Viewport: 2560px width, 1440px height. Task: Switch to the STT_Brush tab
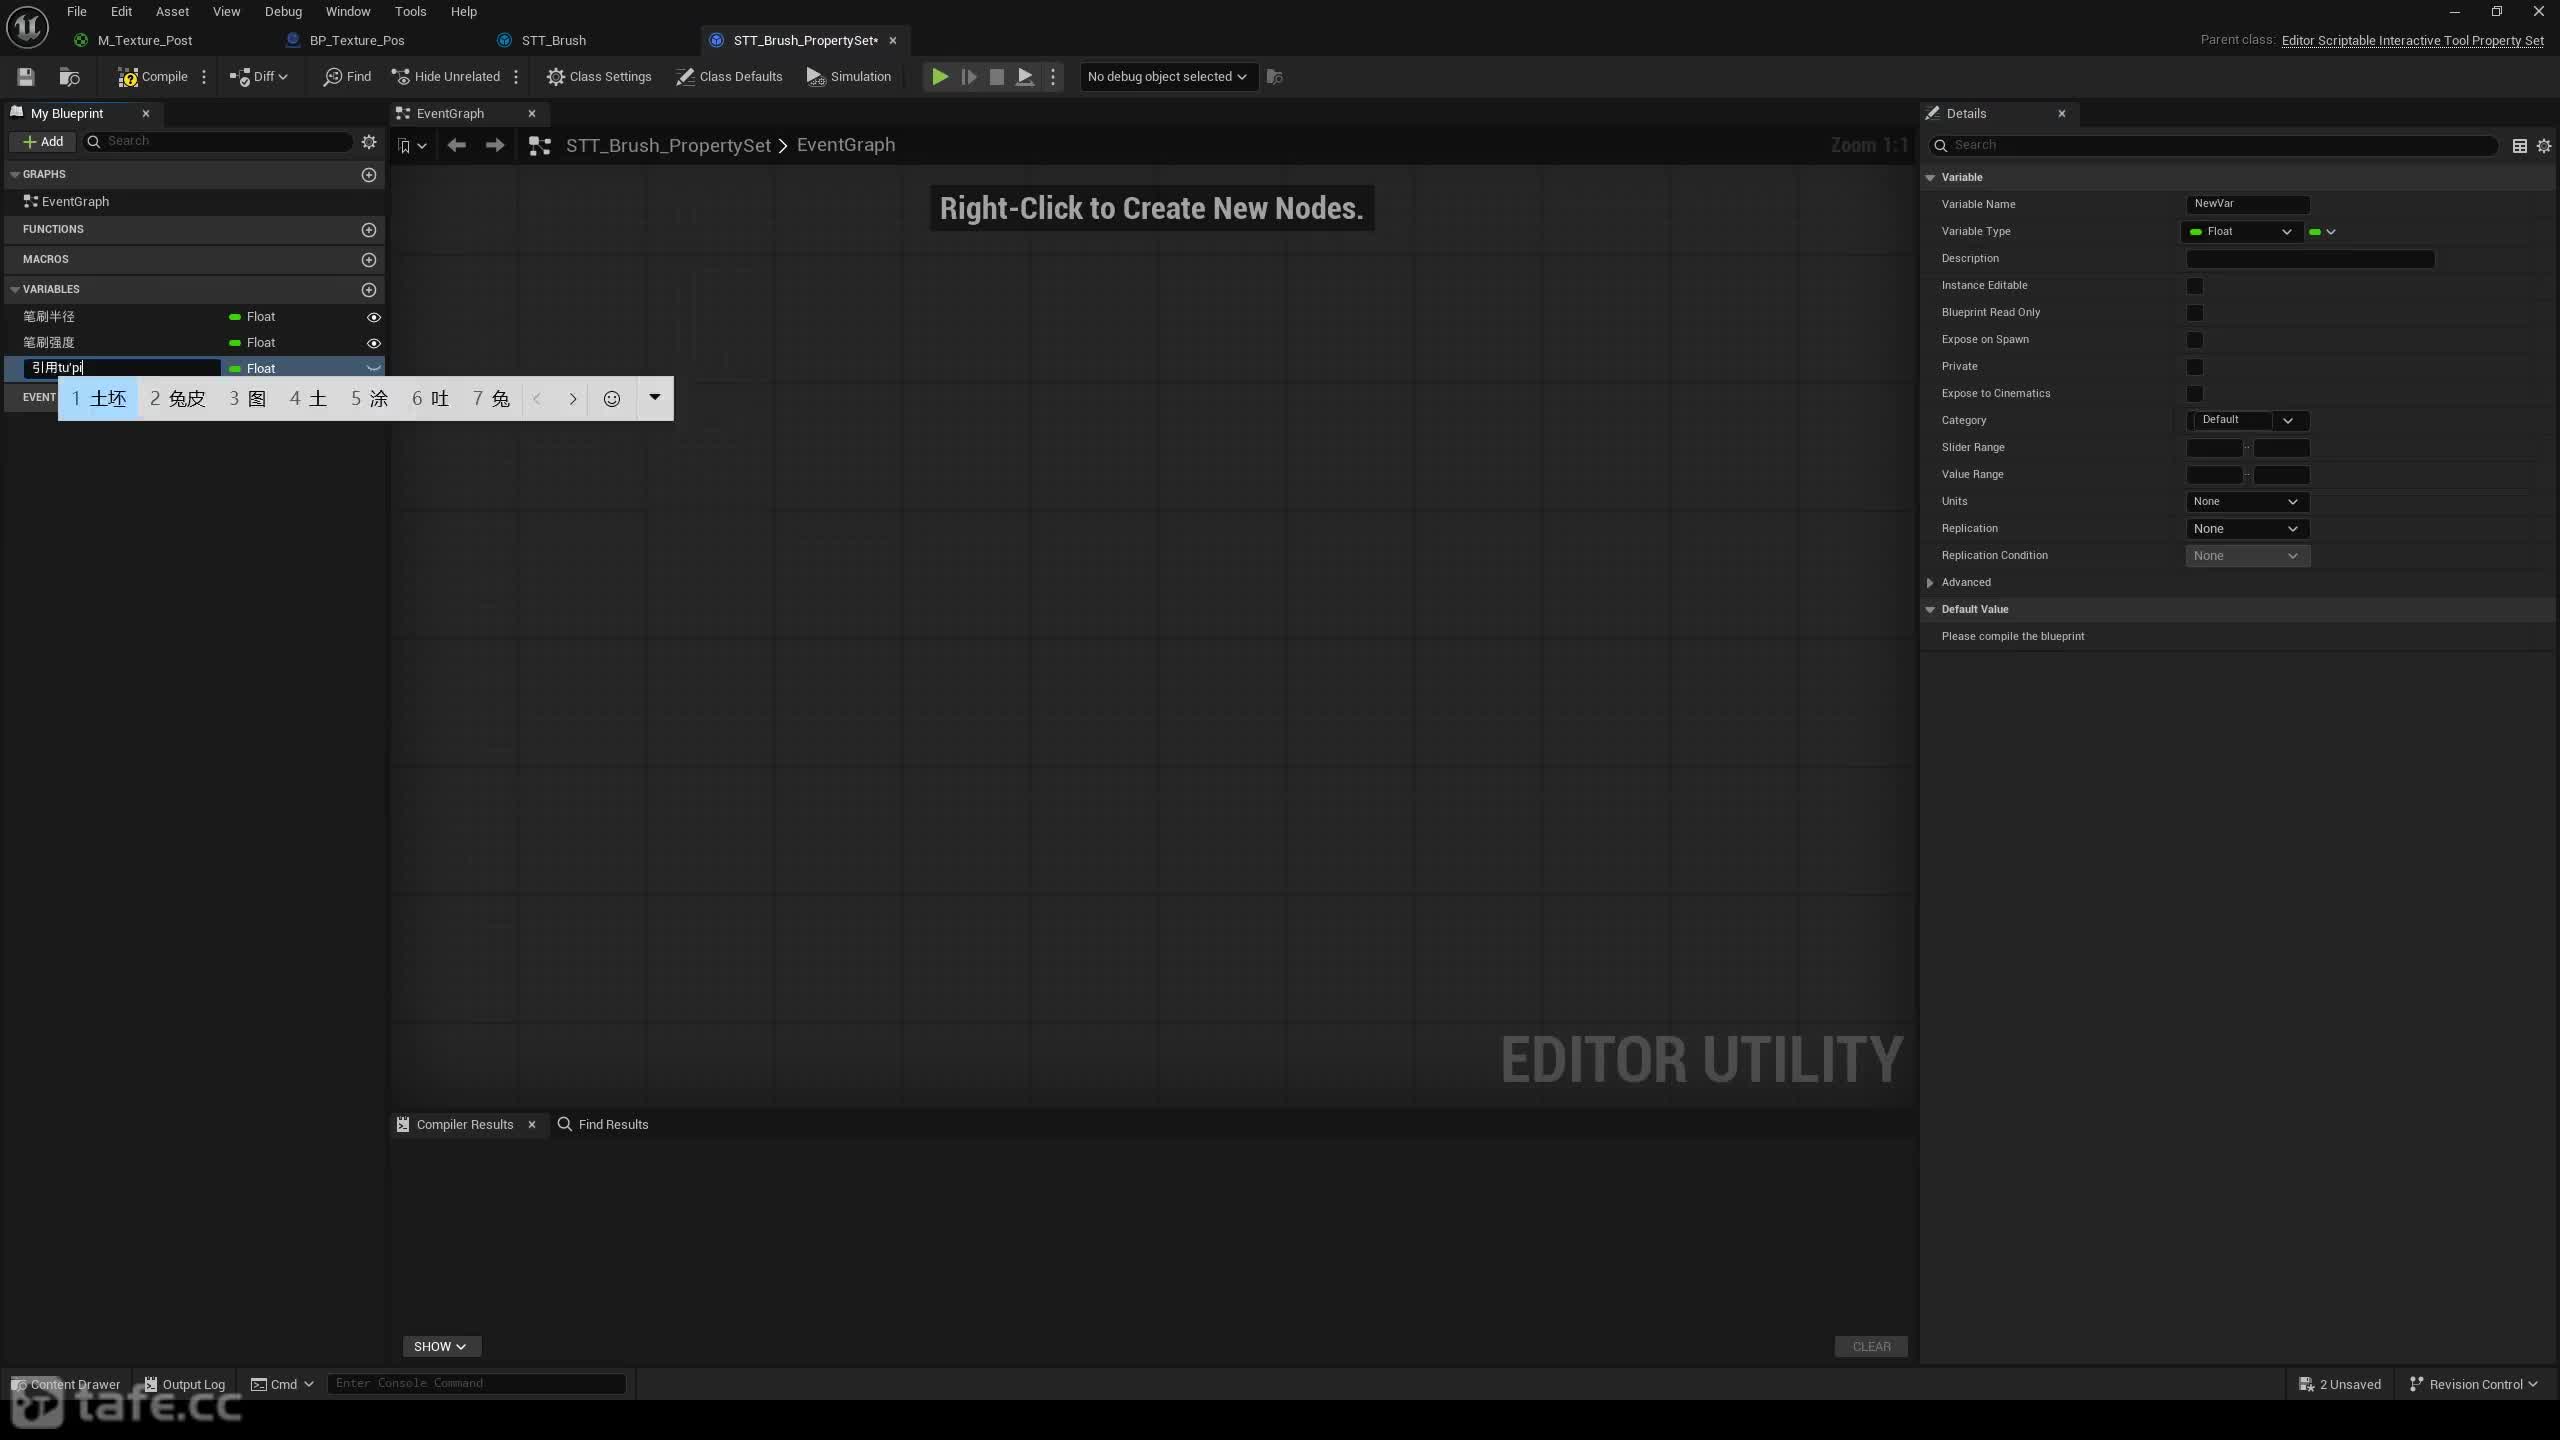coord(553,41)
